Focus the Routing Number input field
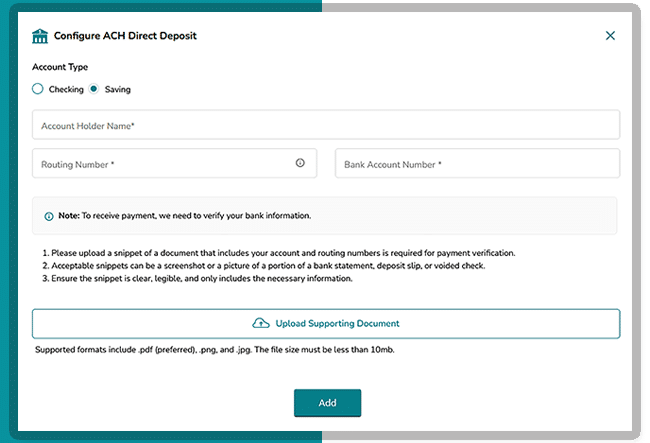650x443 pixels. (160, 163)
